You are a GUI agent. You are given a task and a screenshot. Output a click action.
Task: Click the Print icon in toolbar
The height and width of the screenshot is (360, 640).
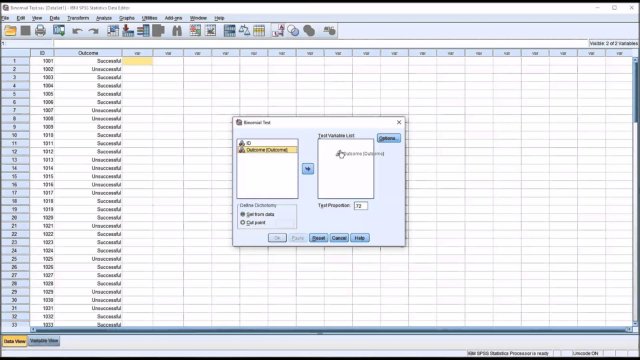click(40, 31)
